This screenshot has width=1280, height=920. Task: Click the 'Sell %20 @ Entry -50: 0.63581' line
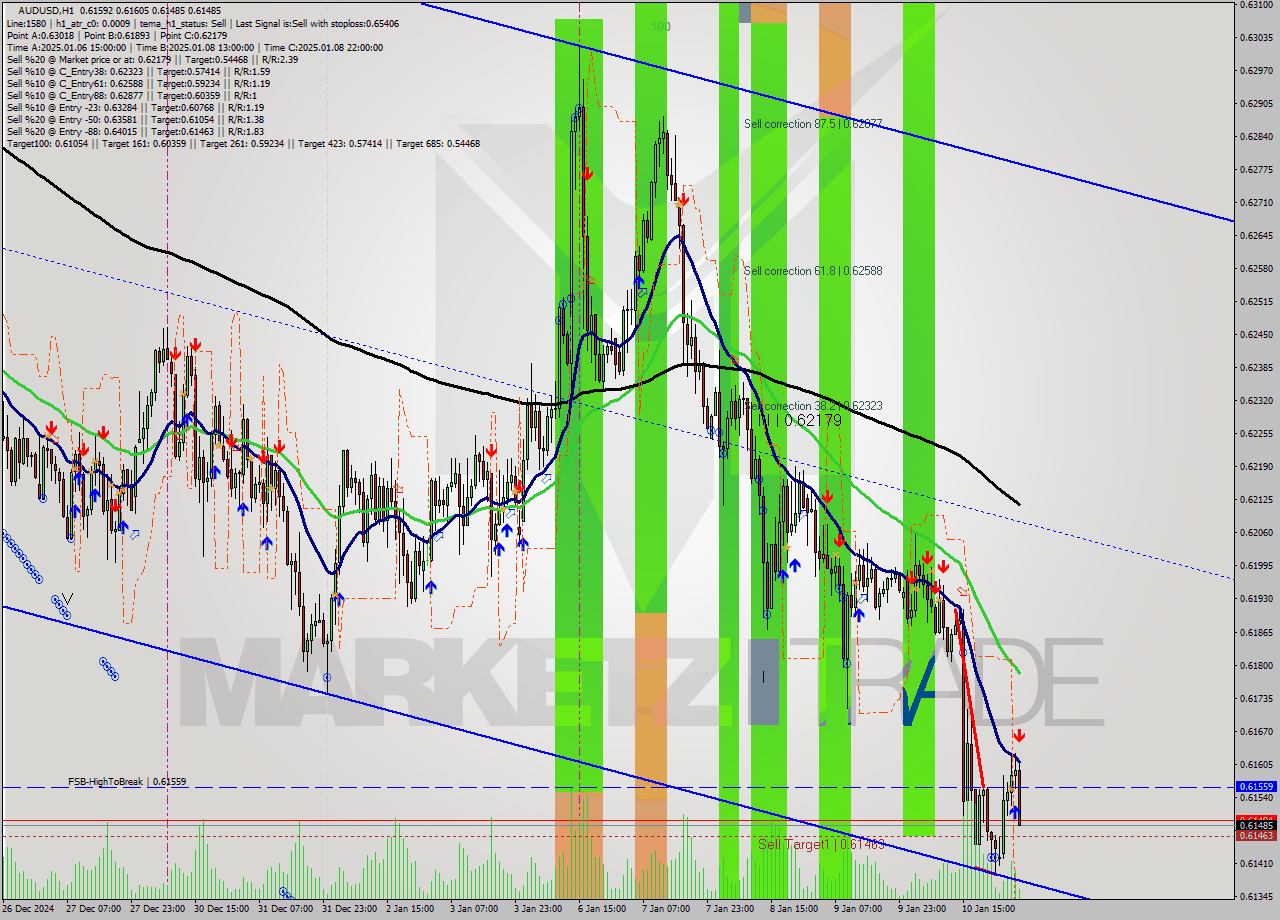pos(135,119)
